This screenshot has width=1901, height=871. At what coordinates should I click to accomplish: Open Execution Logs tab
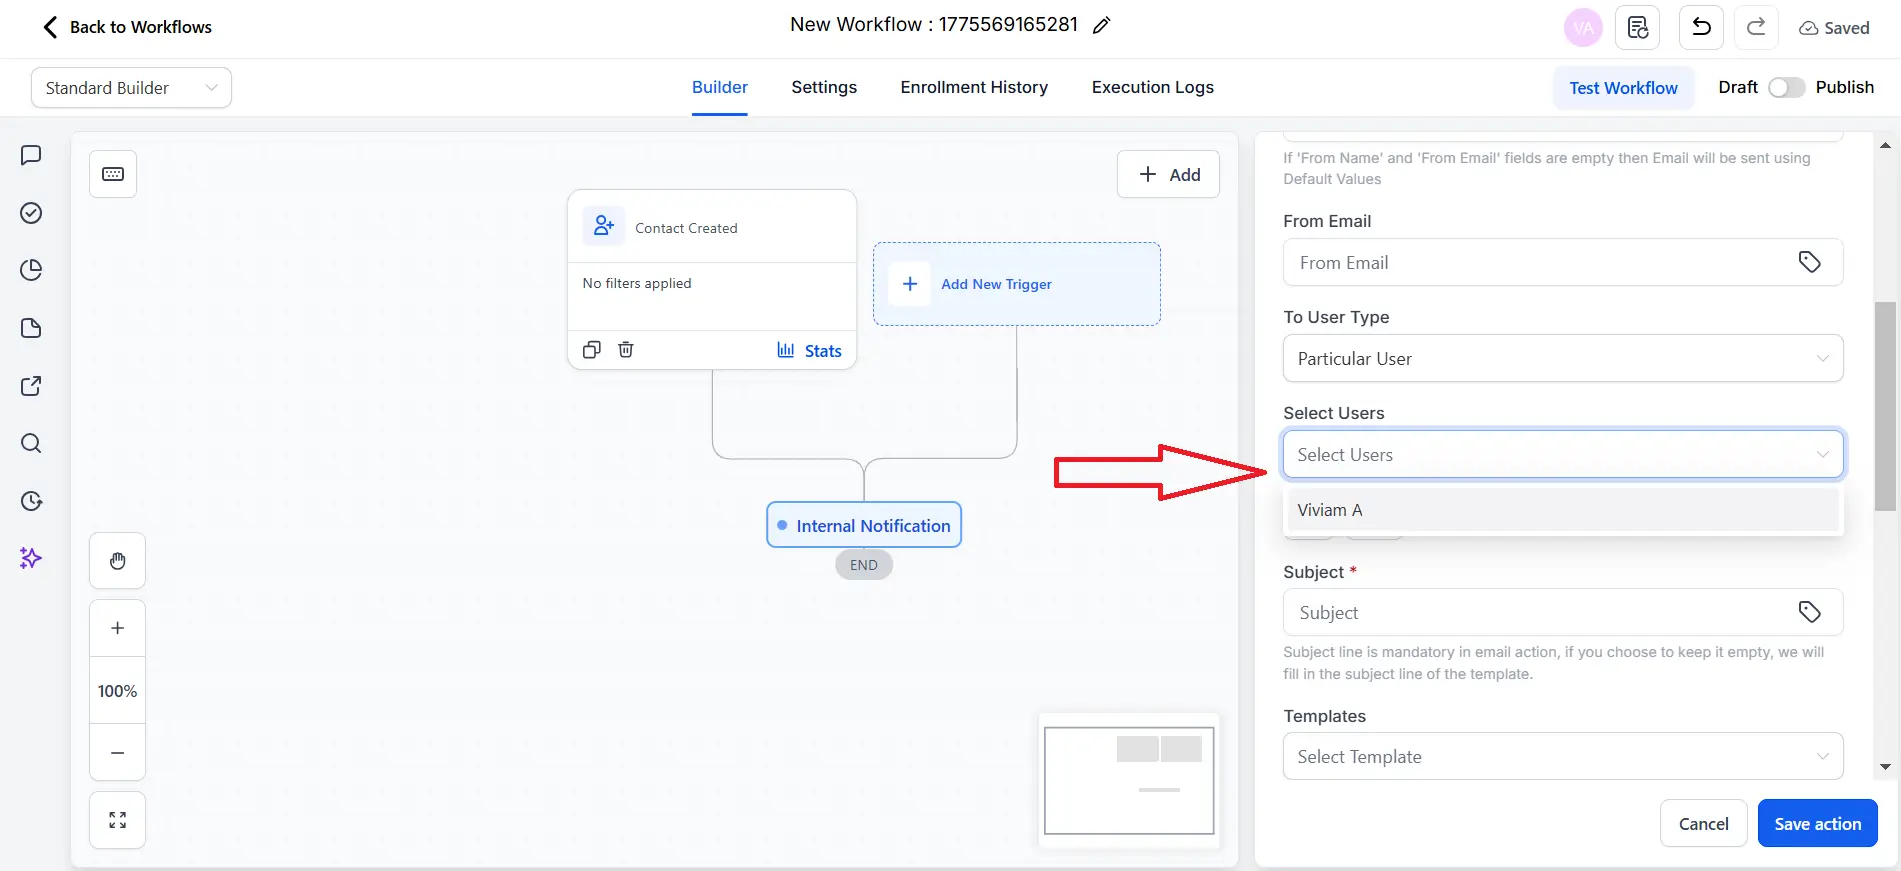point(1153,87)
